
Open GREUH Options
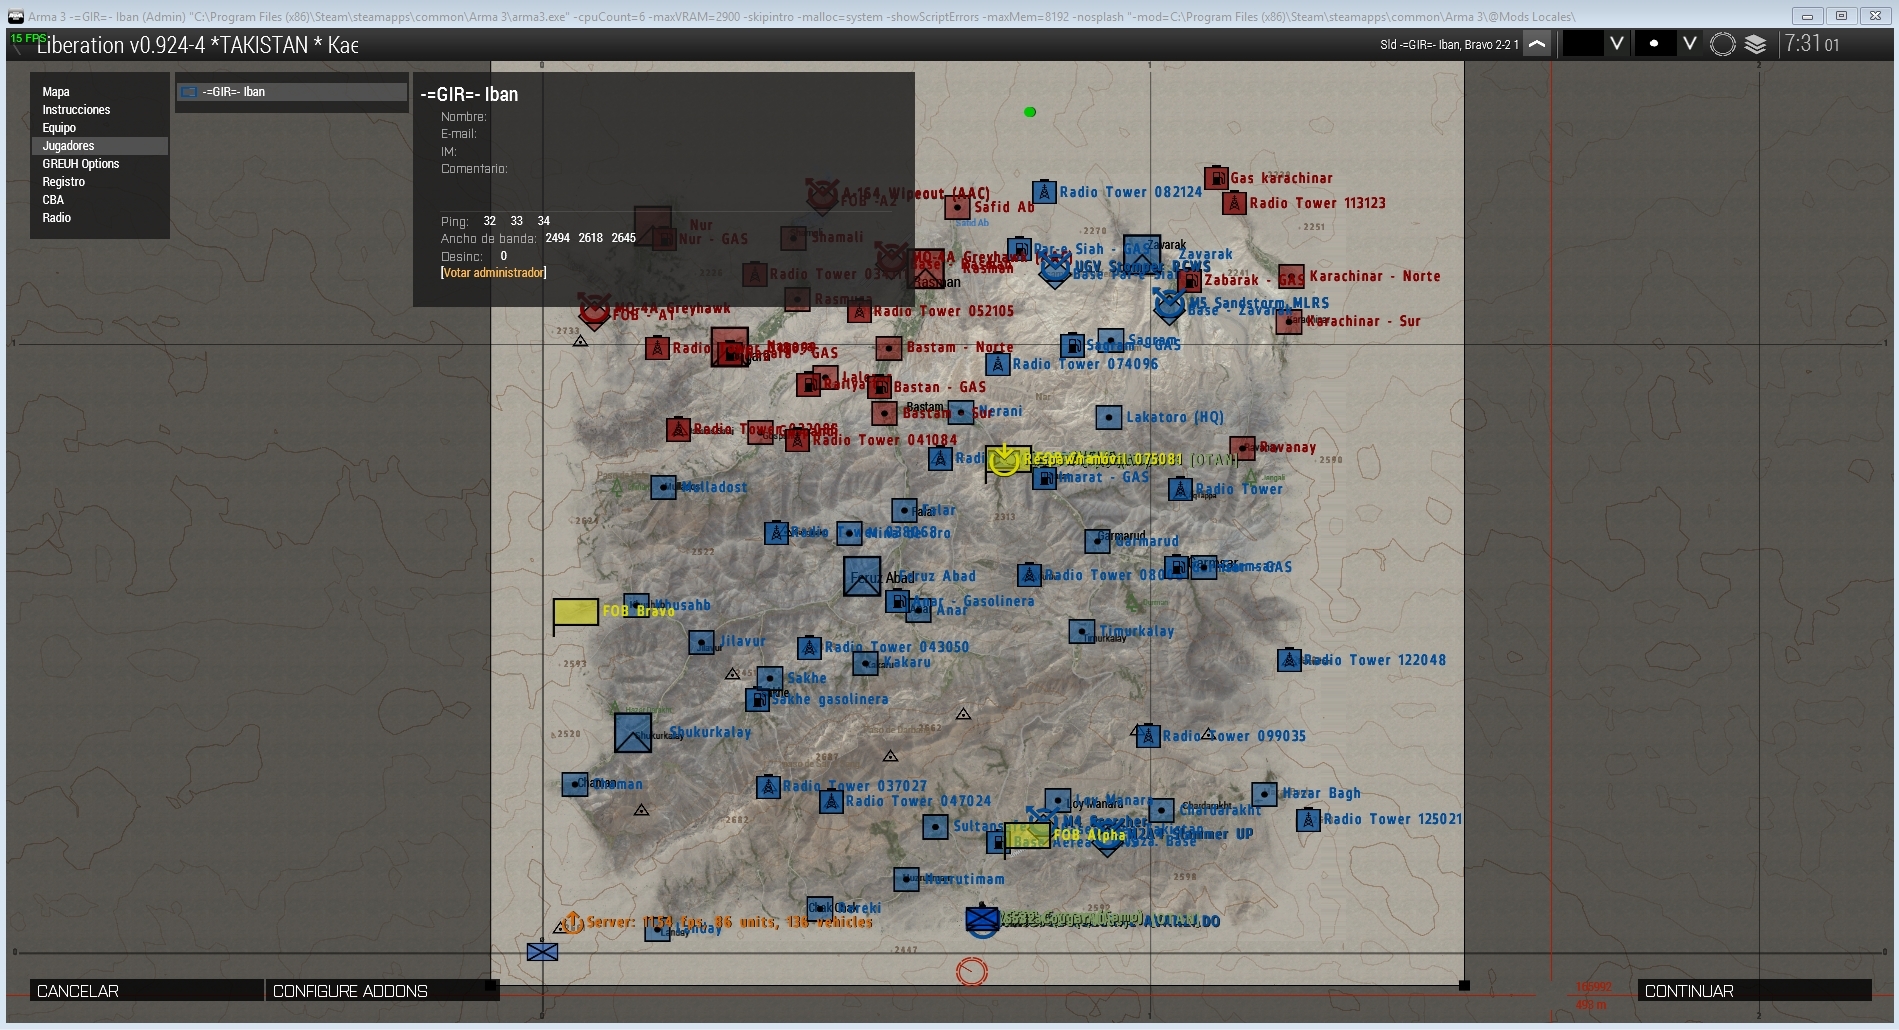[80, 164]
